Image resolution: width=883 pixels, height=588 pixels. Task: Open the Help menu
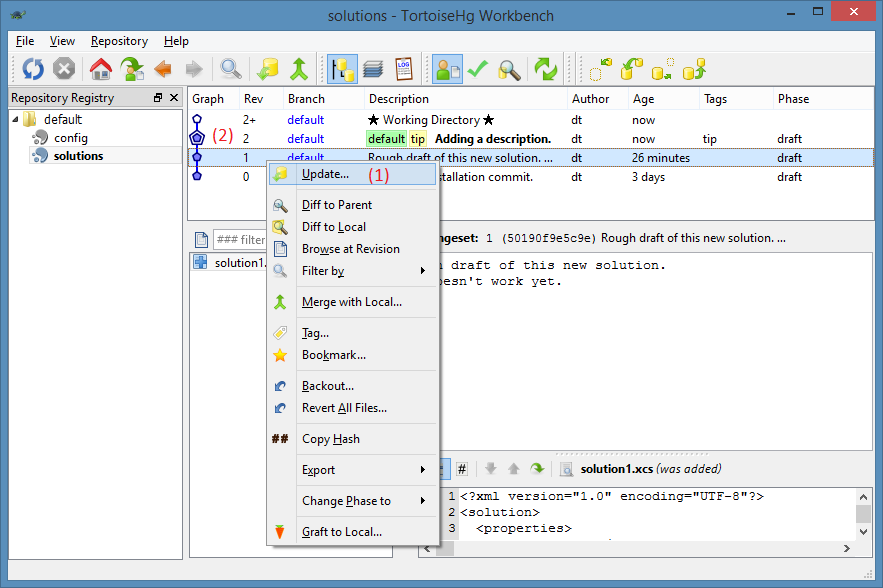(176, 41)
